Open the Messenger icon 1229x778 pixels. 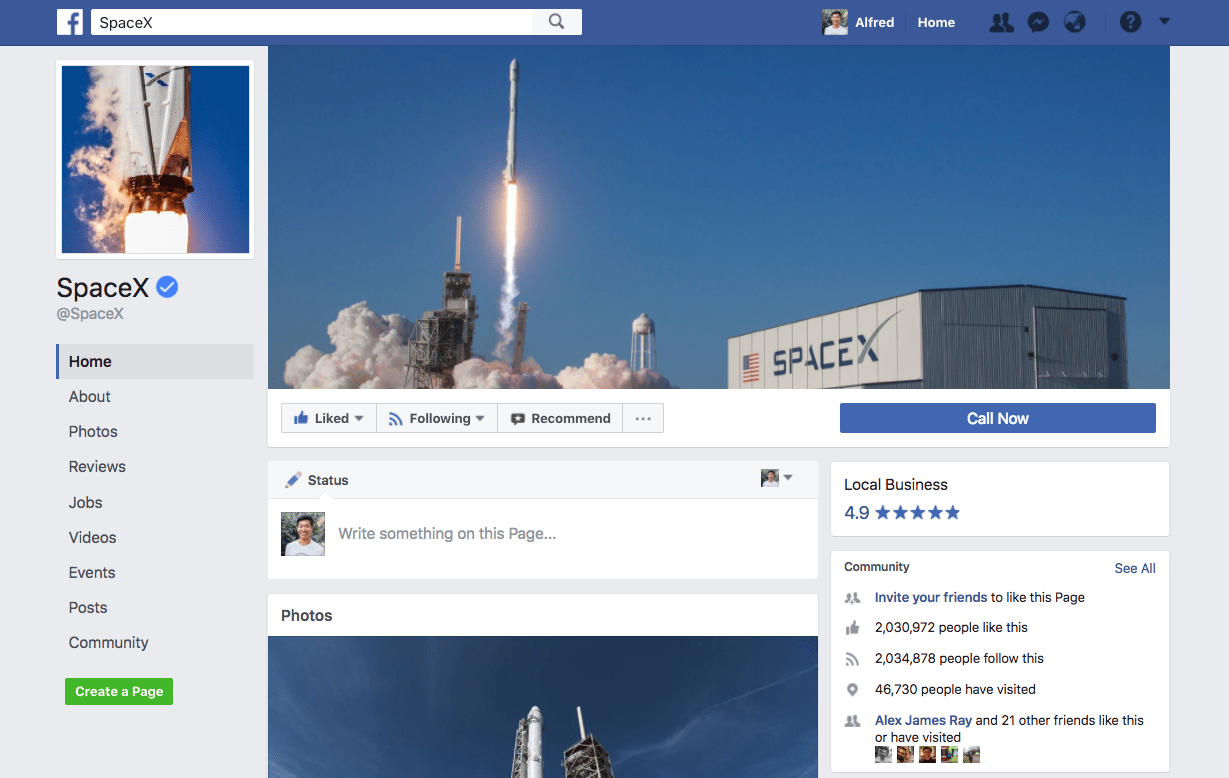pyautogui.click(x=1038, y=22)
